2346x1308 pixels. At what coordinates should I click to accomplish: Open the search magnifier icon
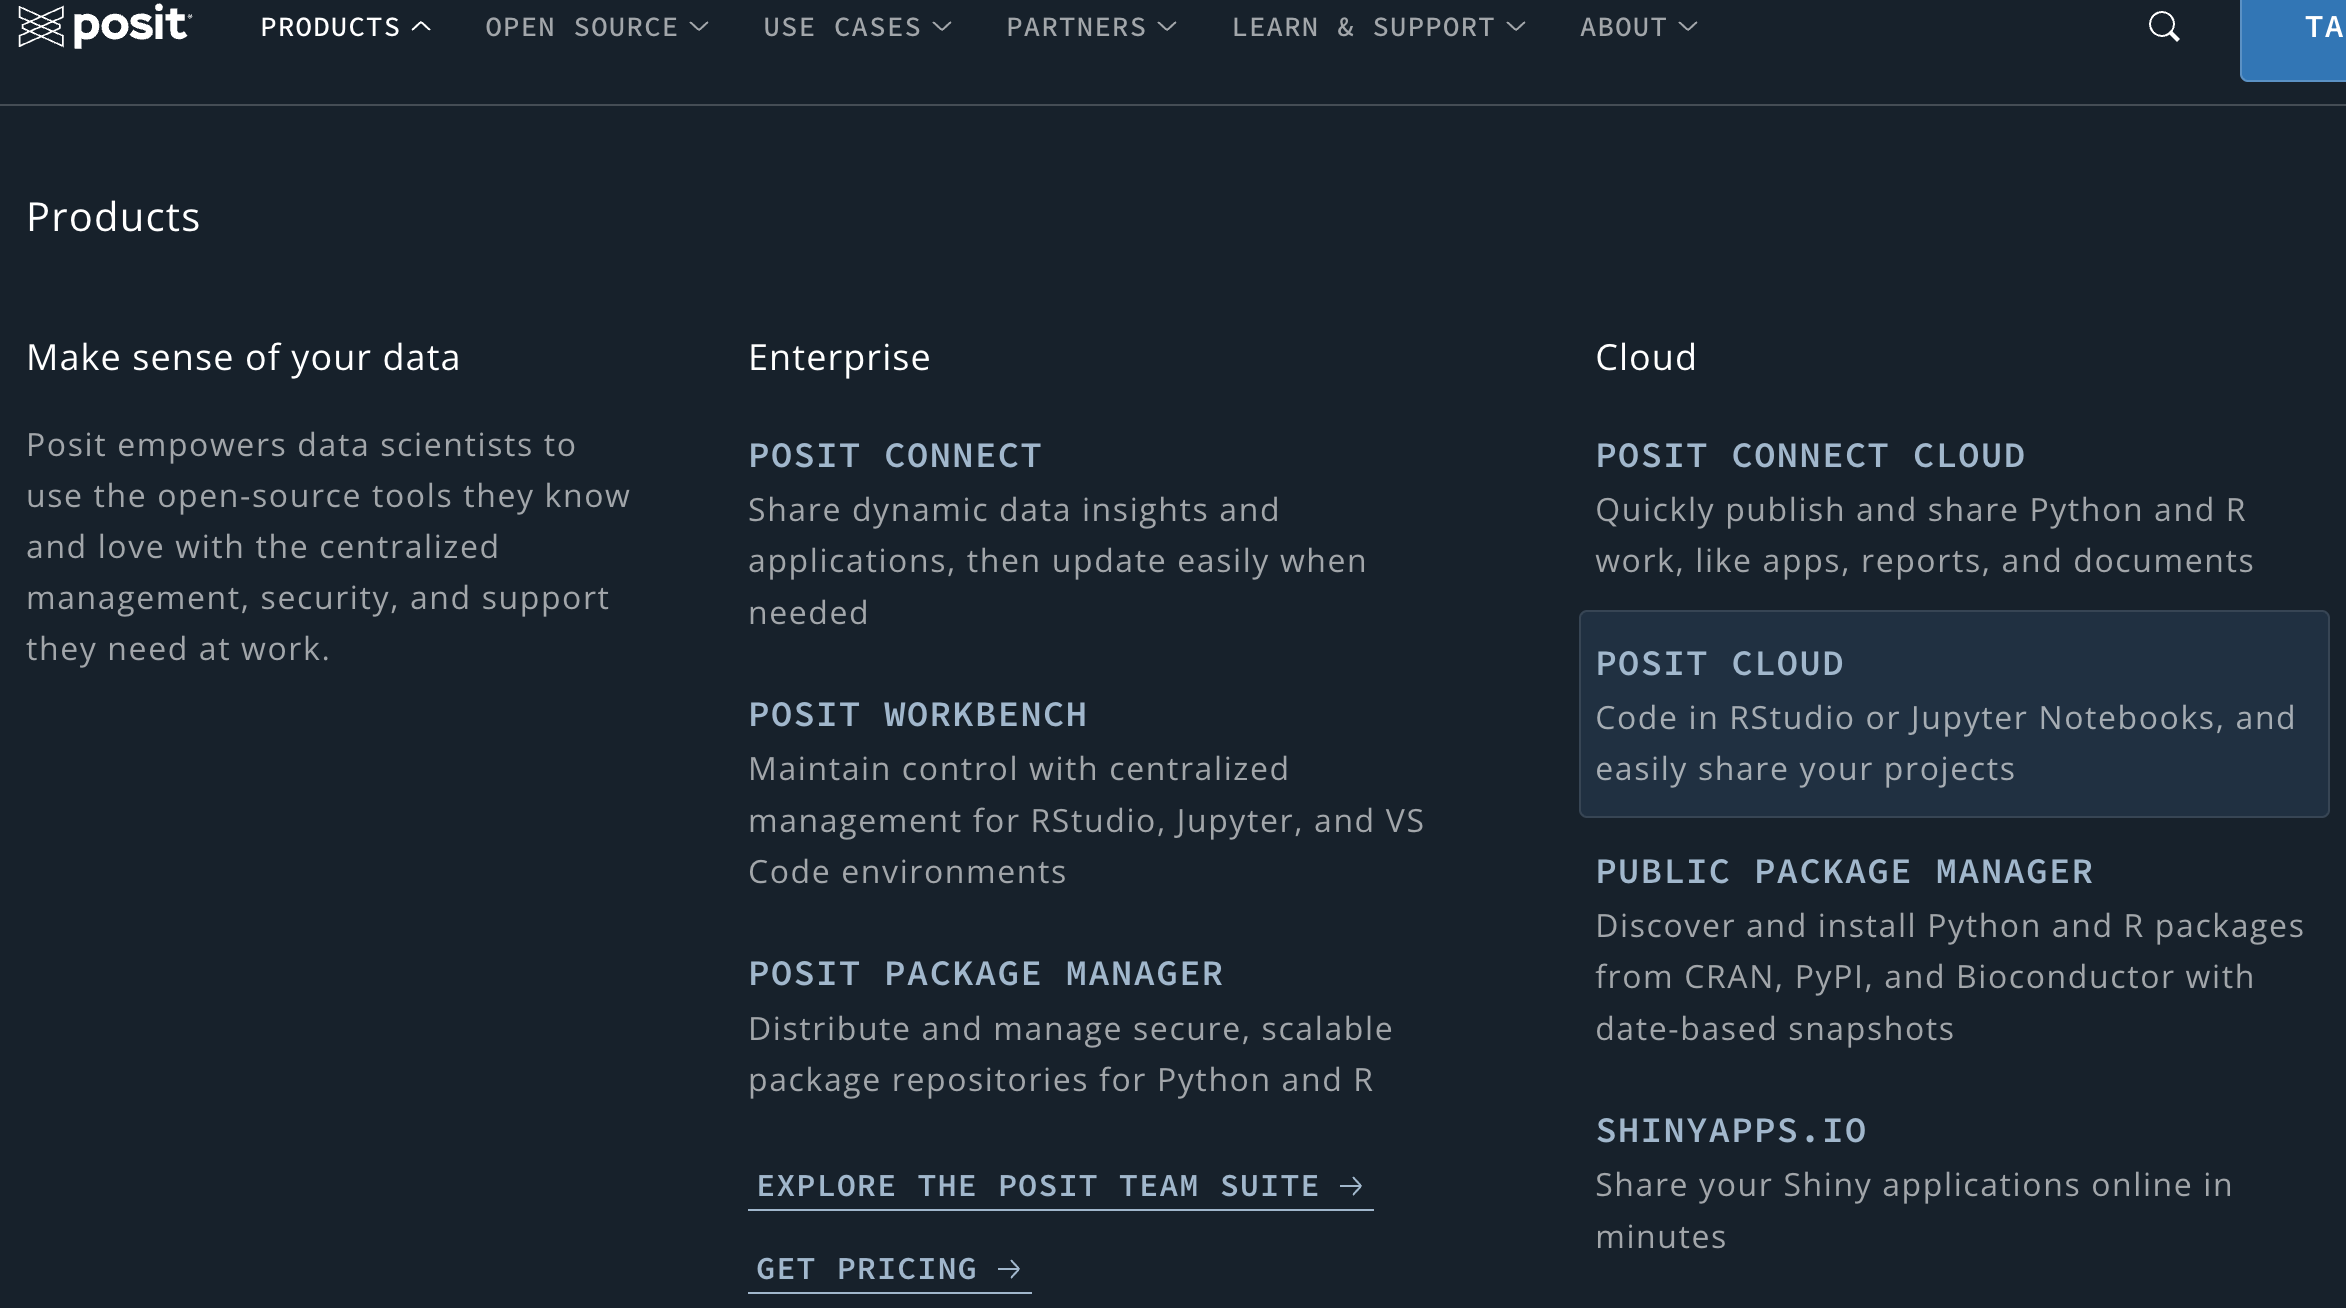[2164, 27]
